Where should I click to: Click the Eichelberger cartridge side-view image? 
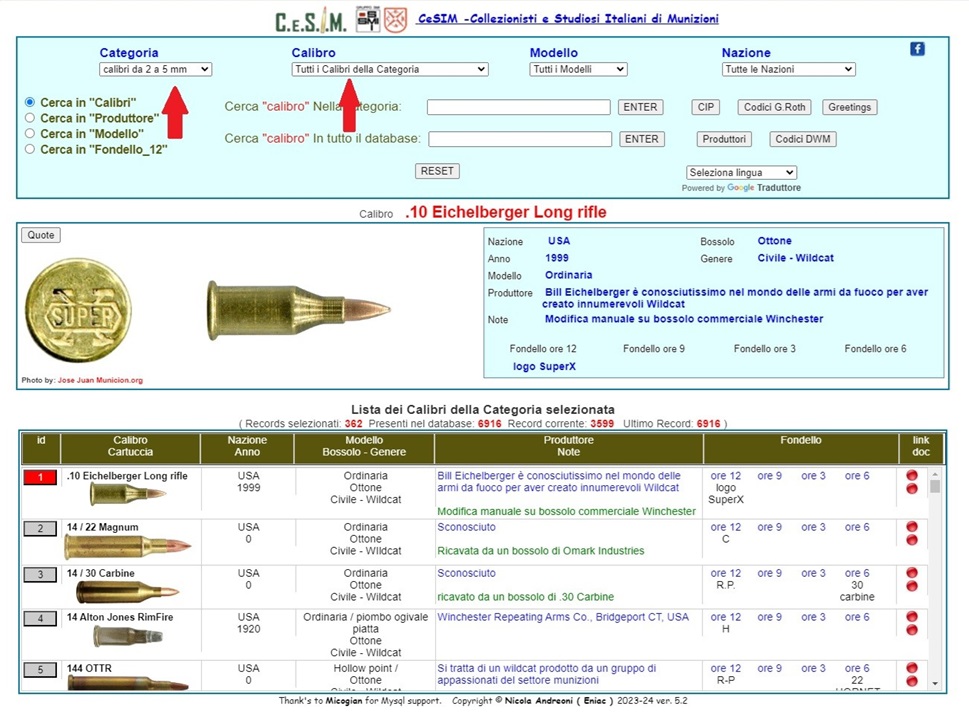(x=298, y=310)
